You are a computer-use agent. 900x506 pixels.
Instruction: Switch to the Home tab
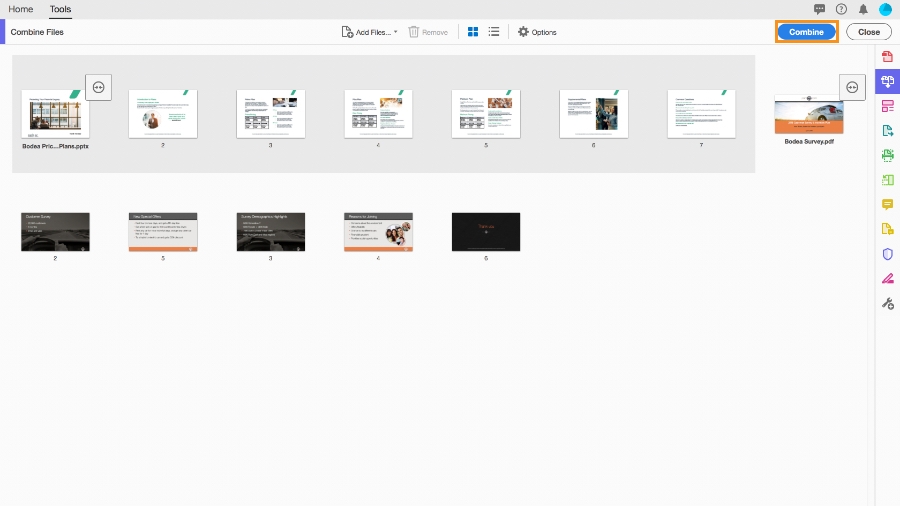point(21,9)
